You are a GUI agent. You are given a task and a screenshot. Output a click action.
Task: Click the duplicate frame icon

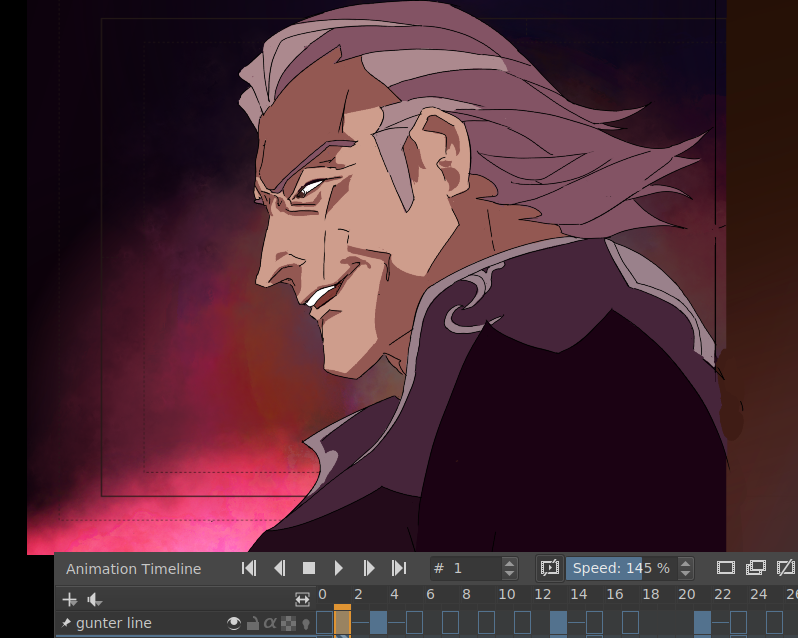pos(756,568)
